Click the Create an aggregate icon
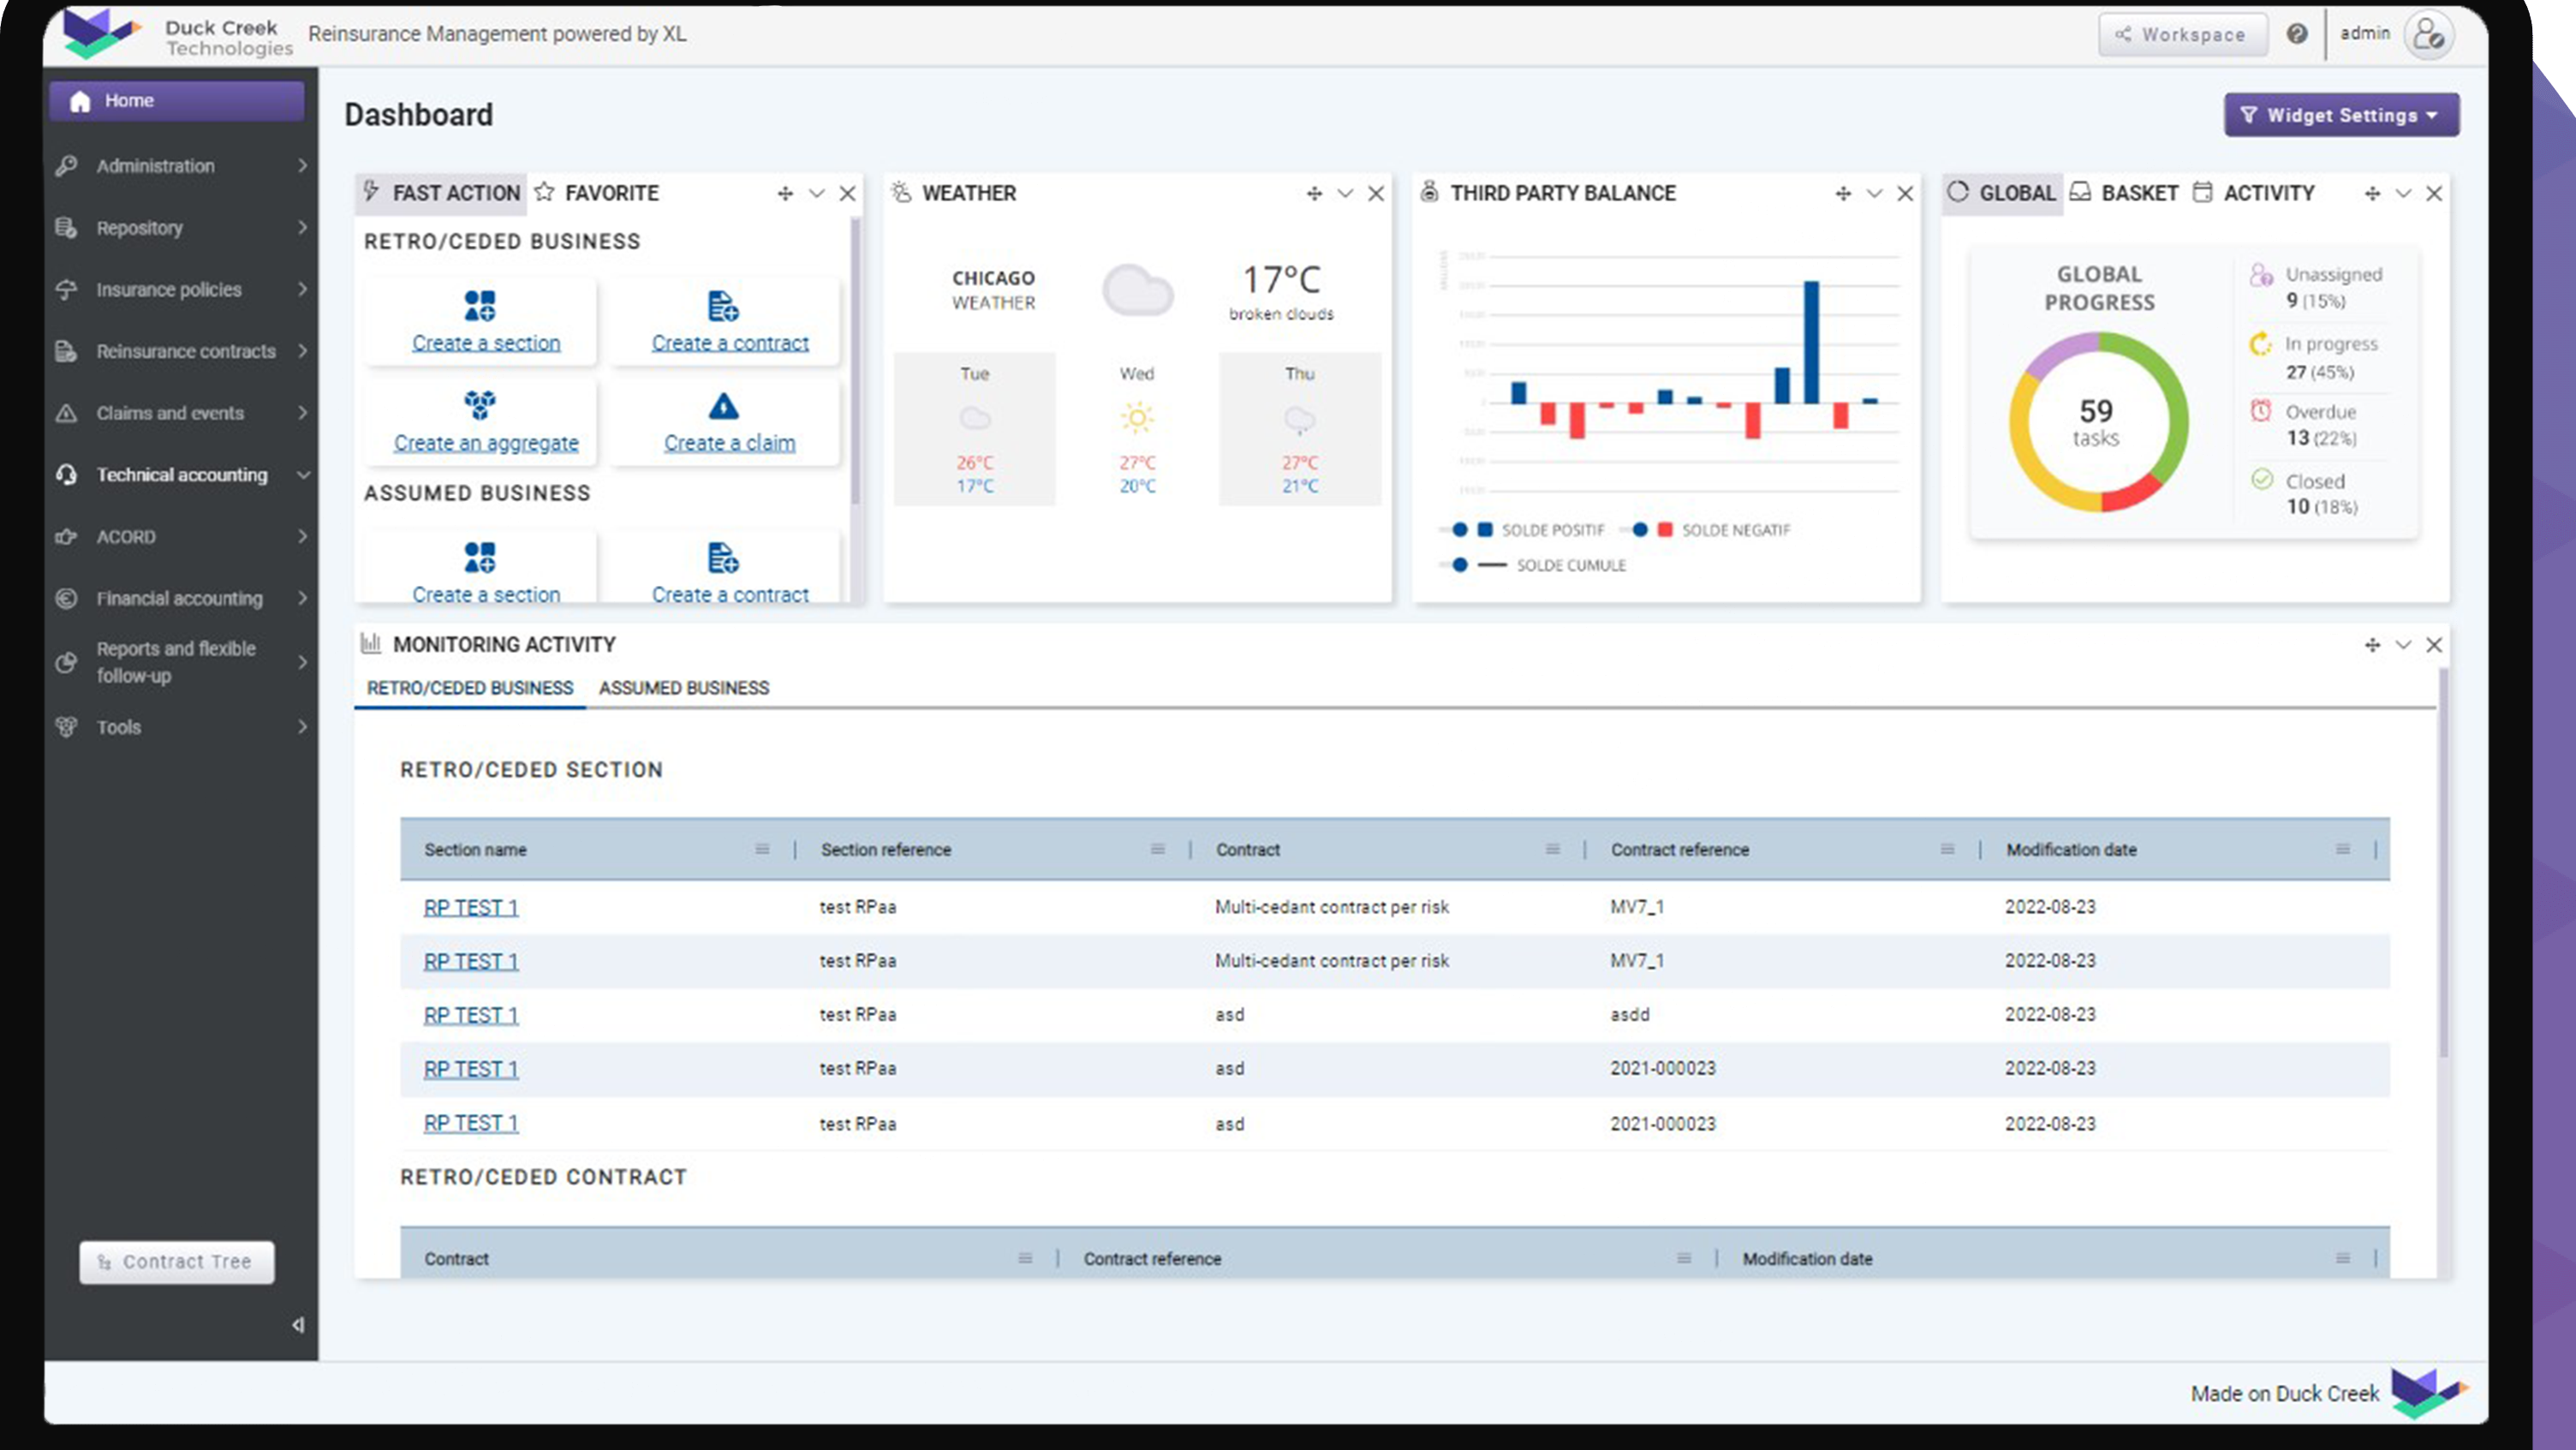The height and width of the screenshot is (1450, 2576). point(480,406)
